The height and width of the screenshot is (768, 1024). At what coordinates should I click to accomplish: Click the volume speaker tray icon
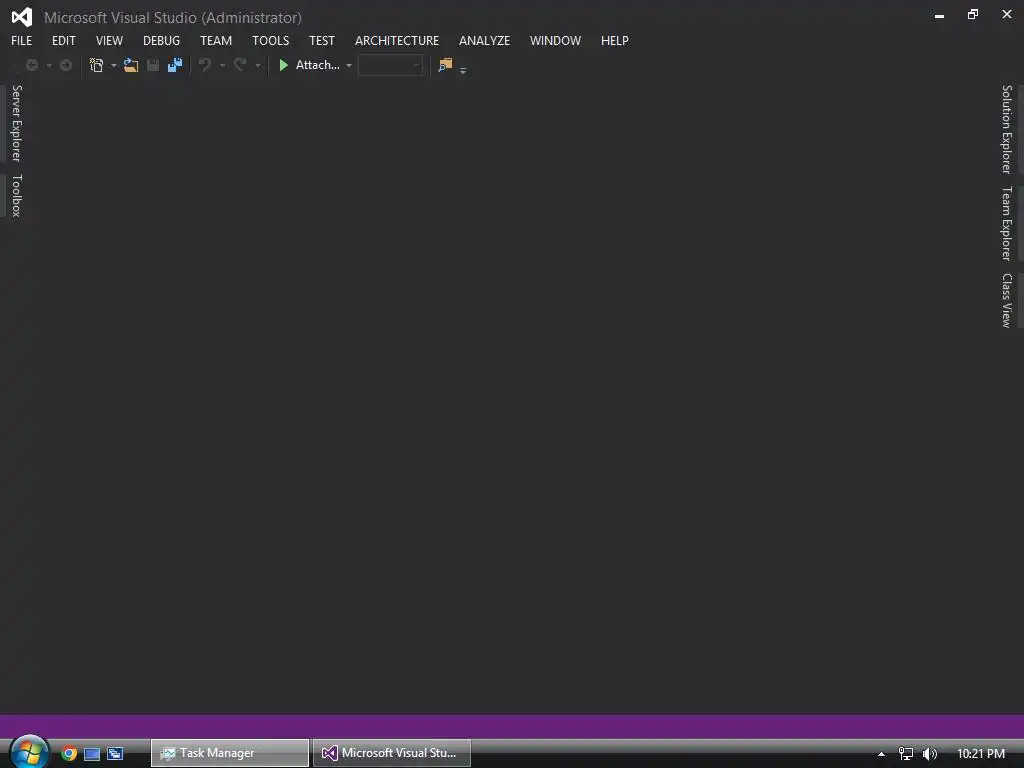929,754
